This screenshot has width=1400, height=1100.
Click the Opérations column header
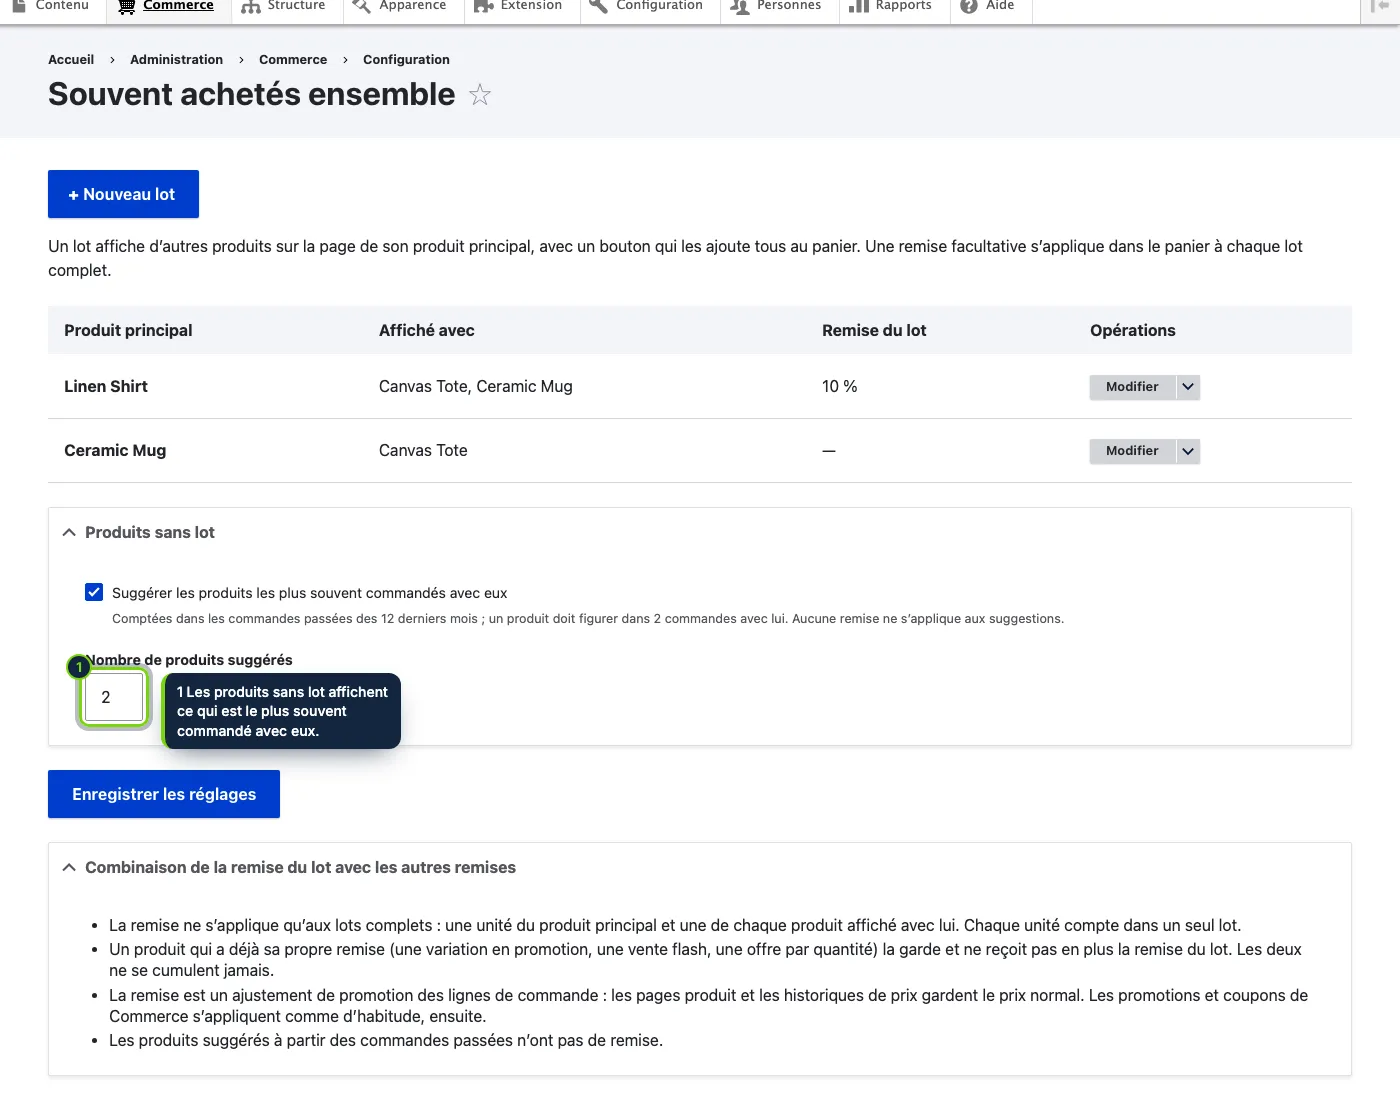click(1133, 331)
